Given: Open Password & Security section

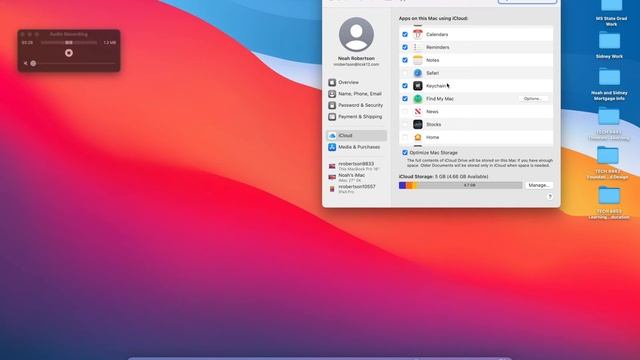Looking at the screenshot, I should (356, 105).
